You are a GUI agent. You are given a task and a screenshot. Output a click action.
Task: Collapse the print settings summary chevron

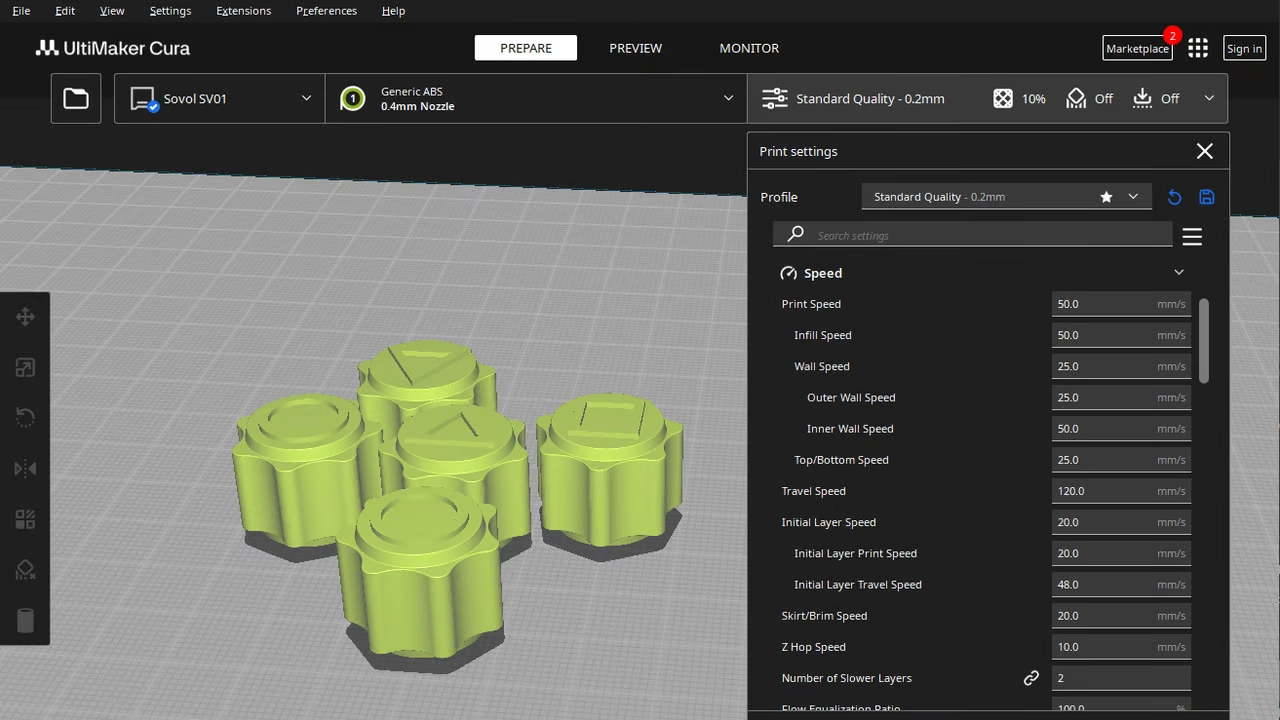pos(1209,98)
